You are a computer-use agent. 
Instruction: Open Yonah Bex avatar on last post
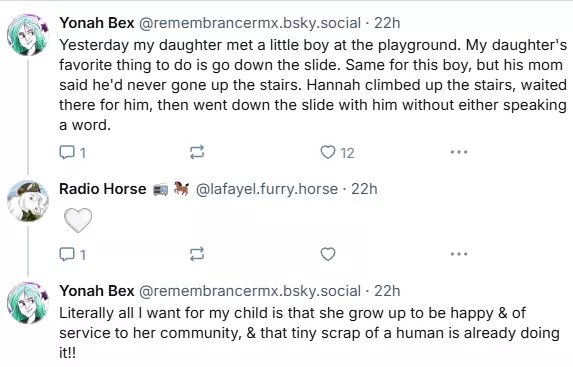(x=28, y=303)
